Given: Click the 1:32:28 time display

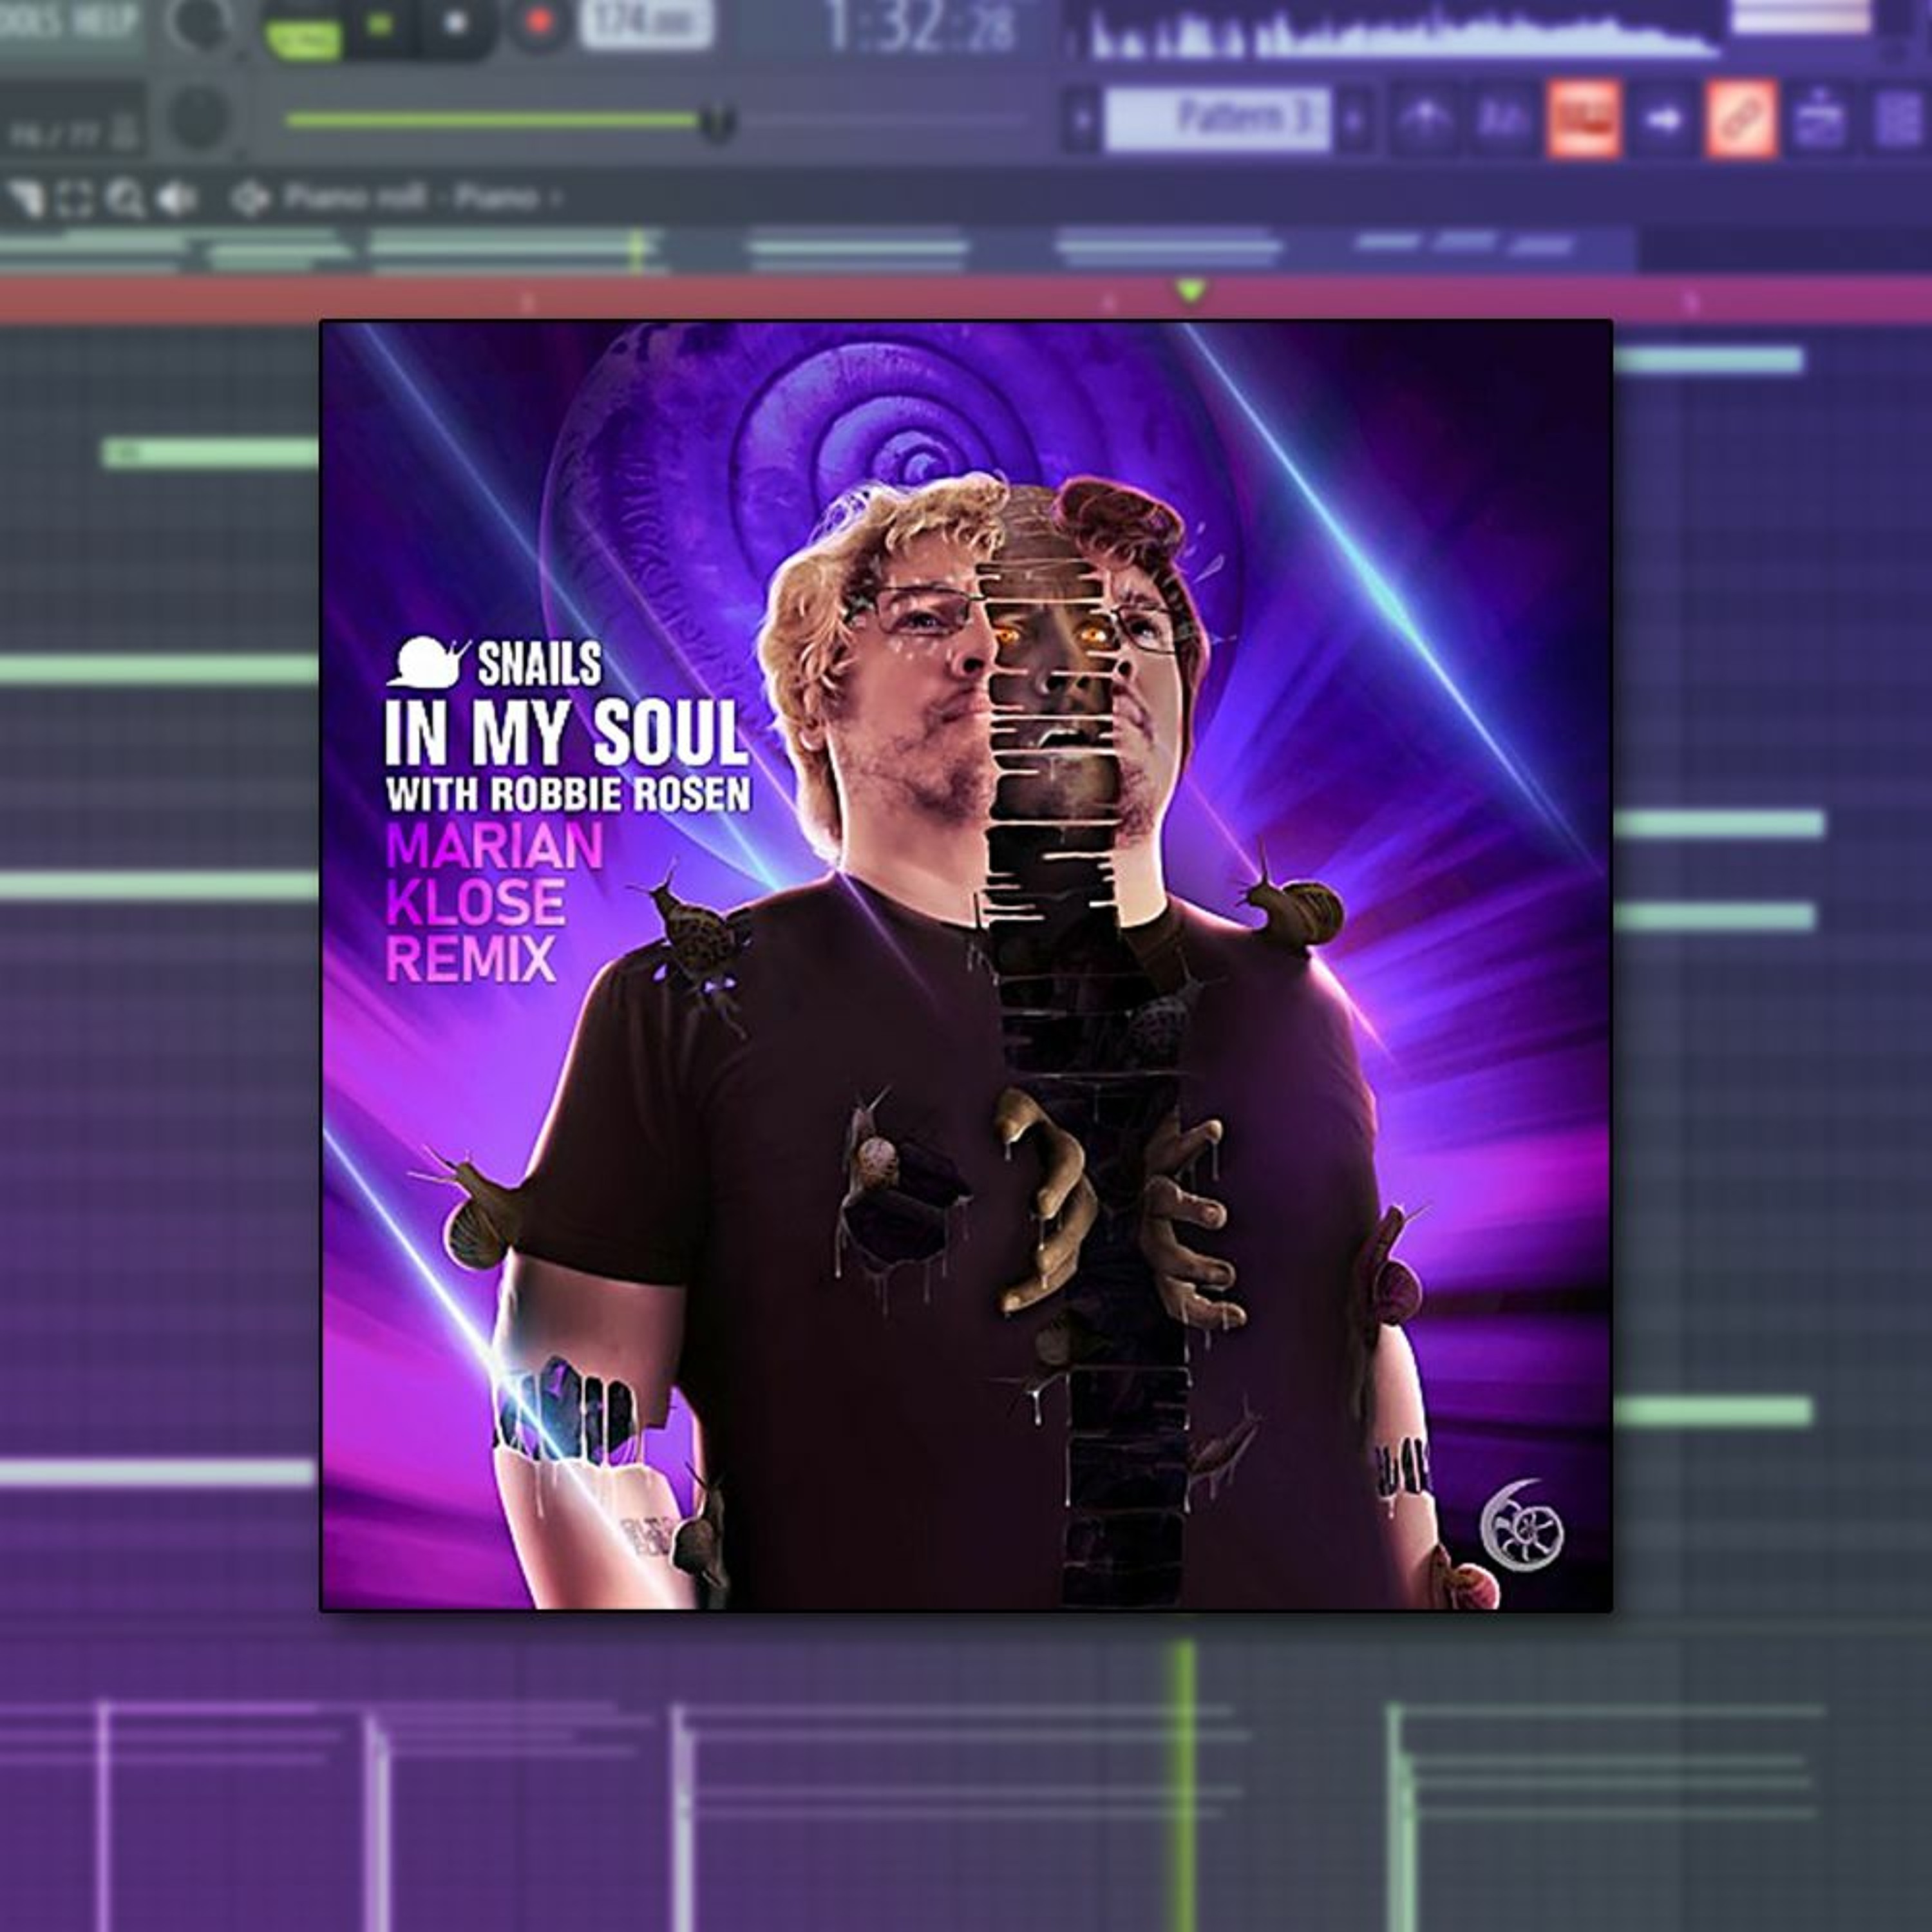Looking at the screenshot, I should (920, 26).
